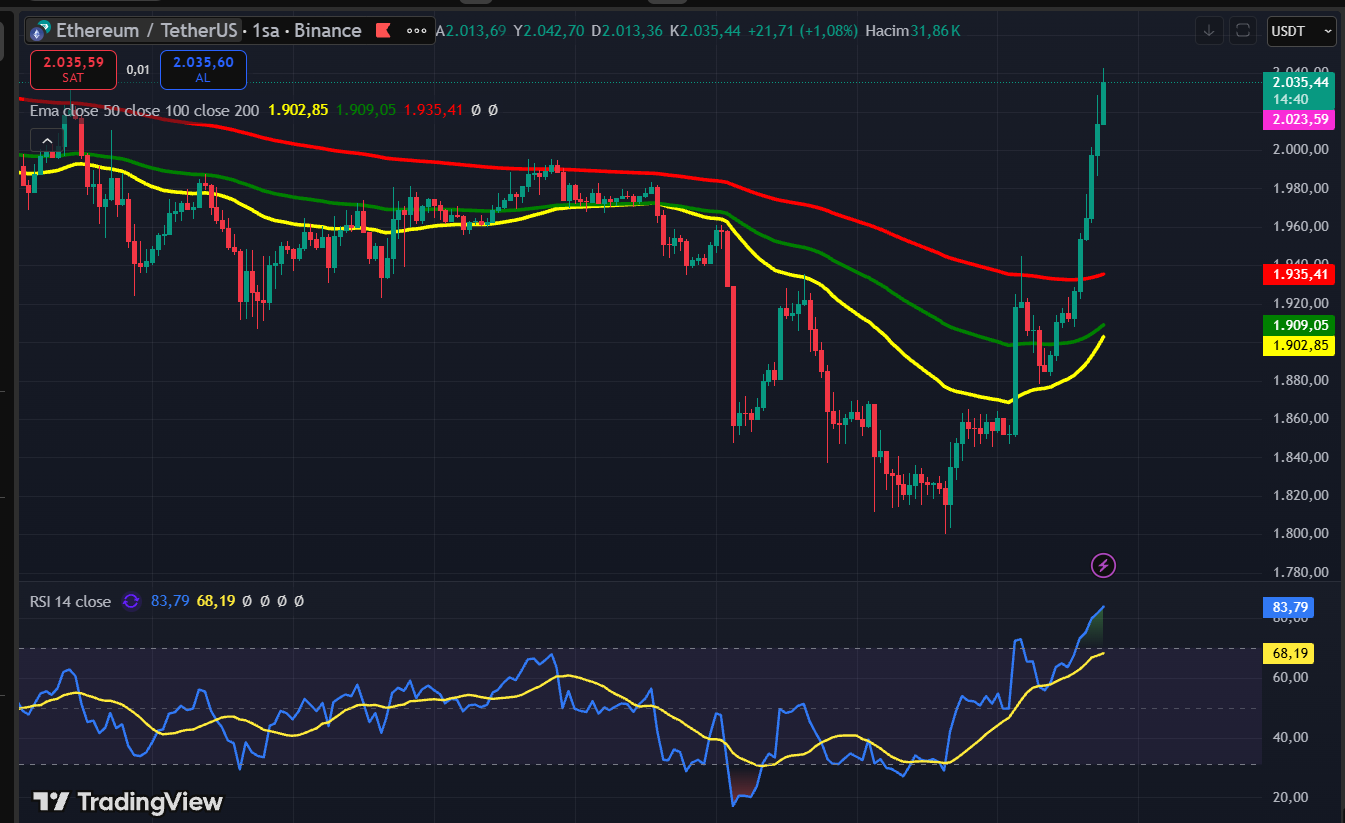Click the Ethereum symbol logo
The width and height of the screenshot is (1345, 823).
tap(39, 30)
